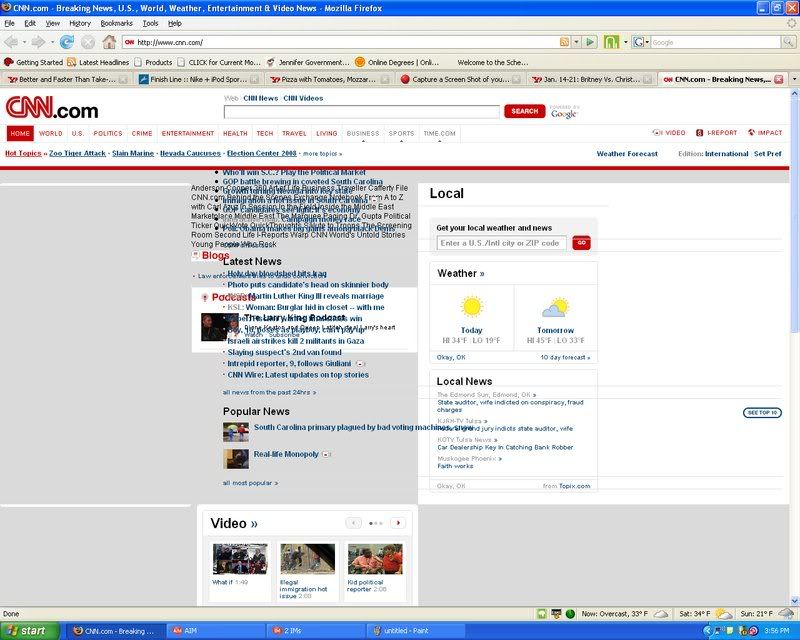Screen dimensions: 800x640
Task: Click the previous arrow in the Video section
Action: 353,522
